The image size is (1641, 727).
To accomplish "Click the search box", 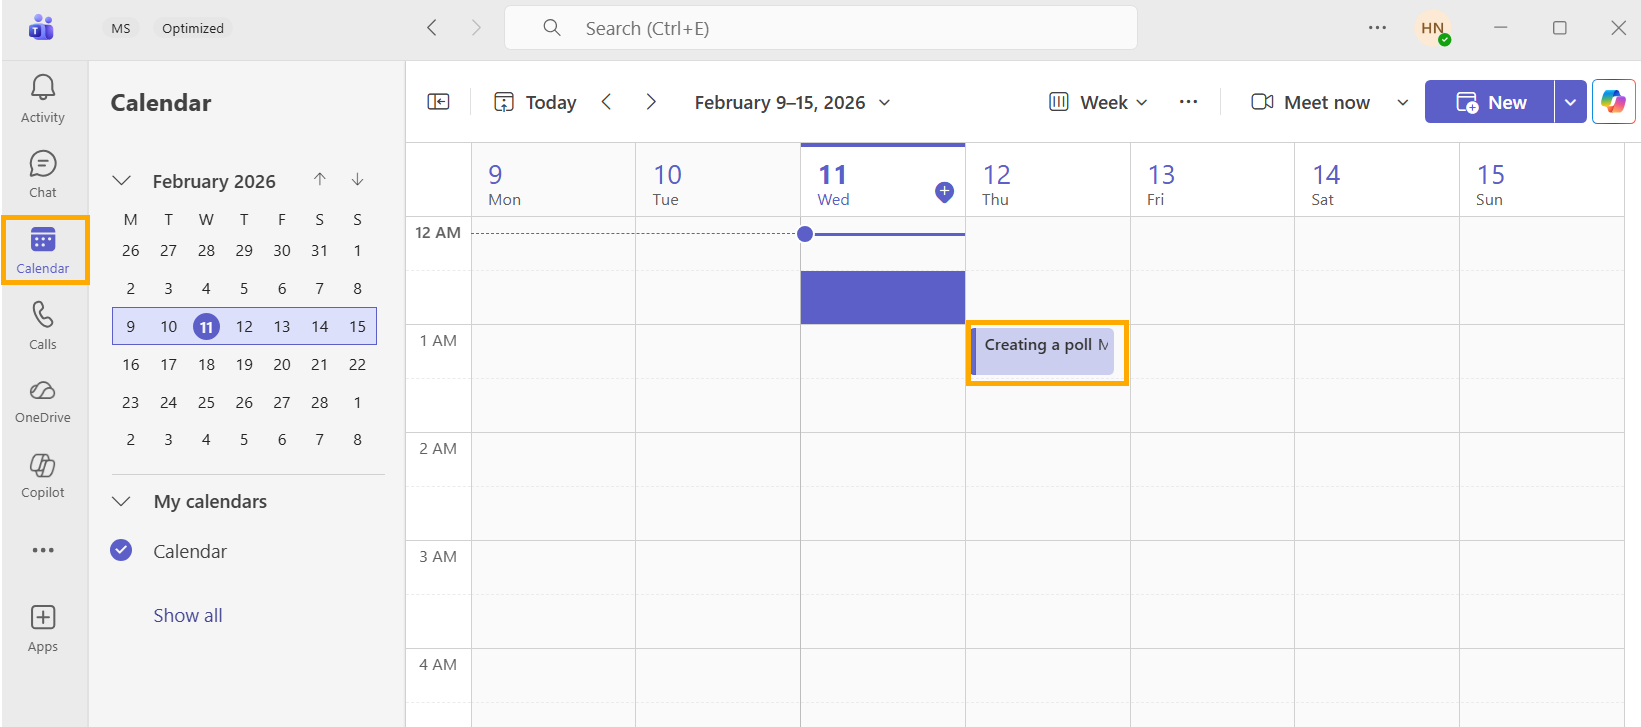I will coord(821,28).
